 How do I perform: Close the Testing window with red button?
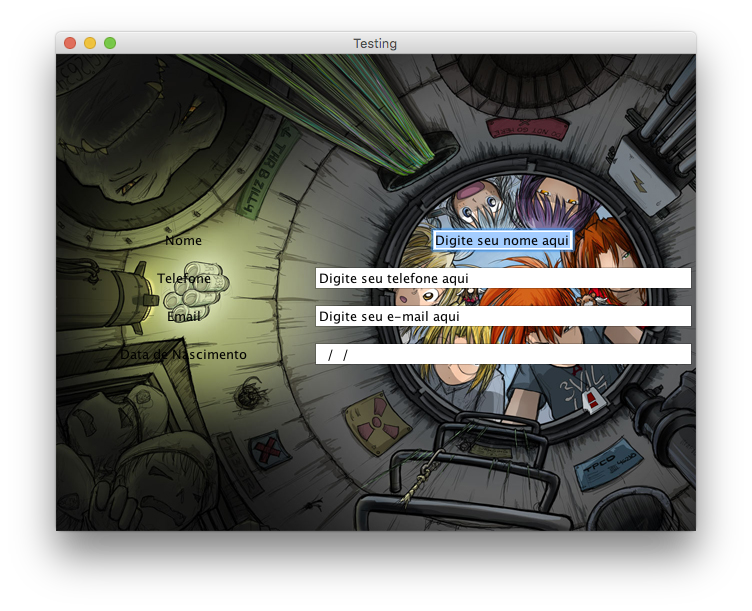pos(70,43)
